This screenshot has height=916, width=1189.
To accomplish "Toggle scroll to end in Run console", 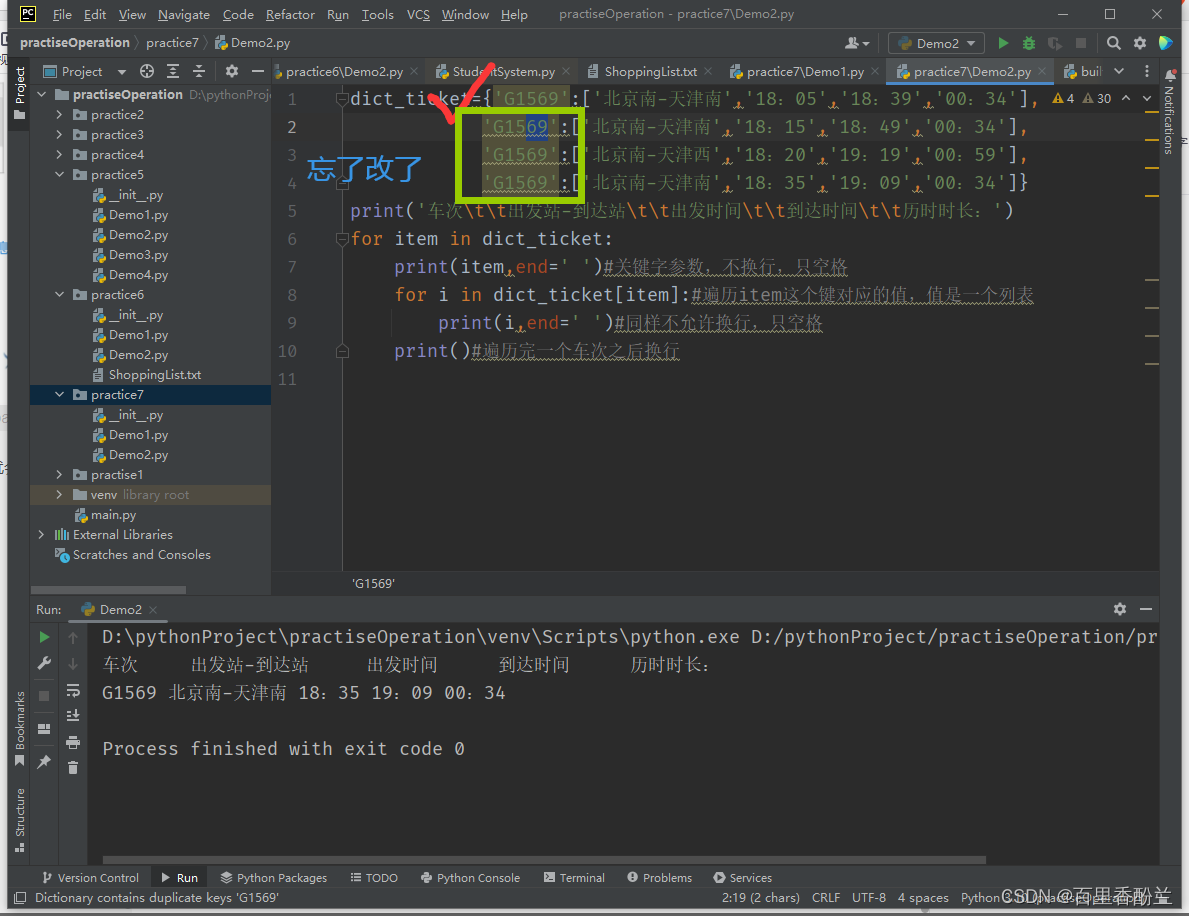I will 73,716.
